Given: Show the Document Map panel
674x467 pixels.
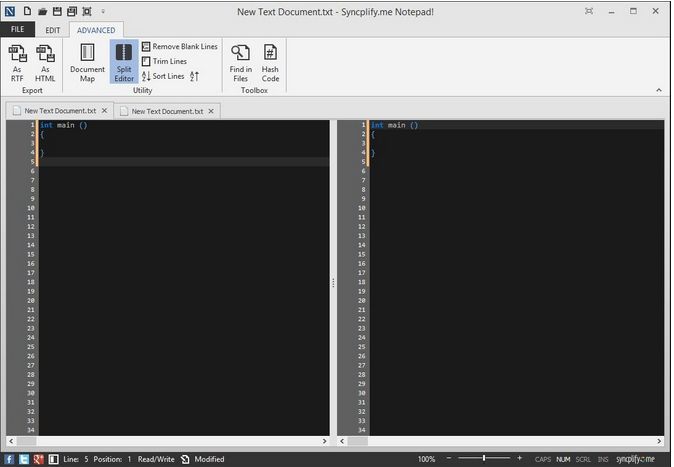Looking at the screenshot, I should point(87,63).
